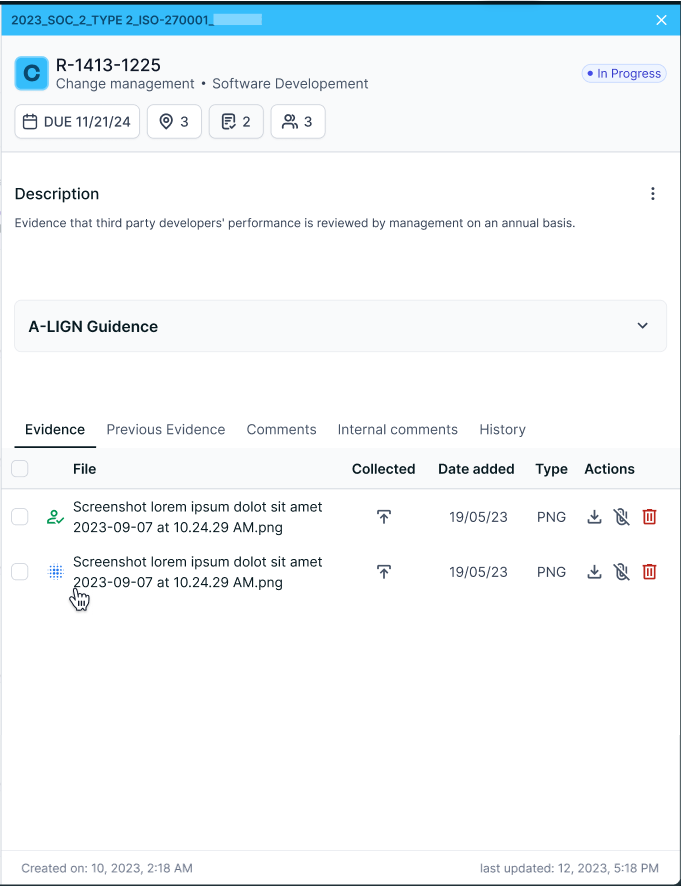Image resolution: width=681 pixels, height=886 pixels.
Task: Switch to the Previous Evidence tab
Action: click(165, 429)
